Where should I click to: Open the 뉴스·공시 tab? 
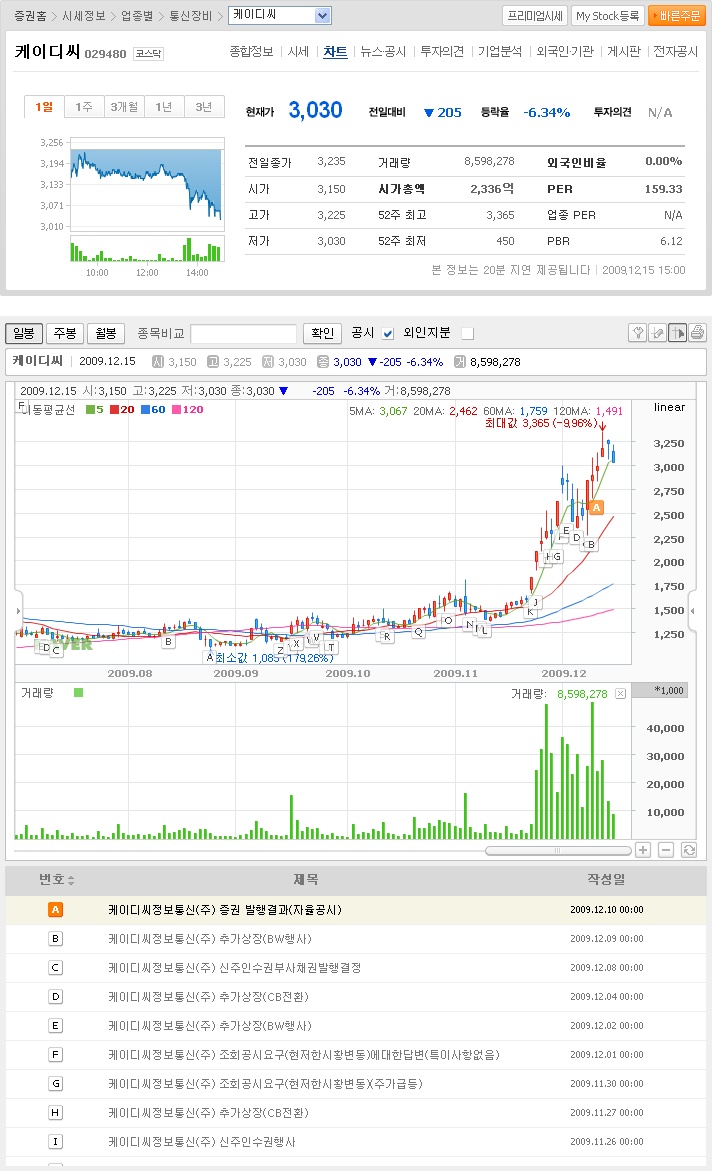pos(383,52)
